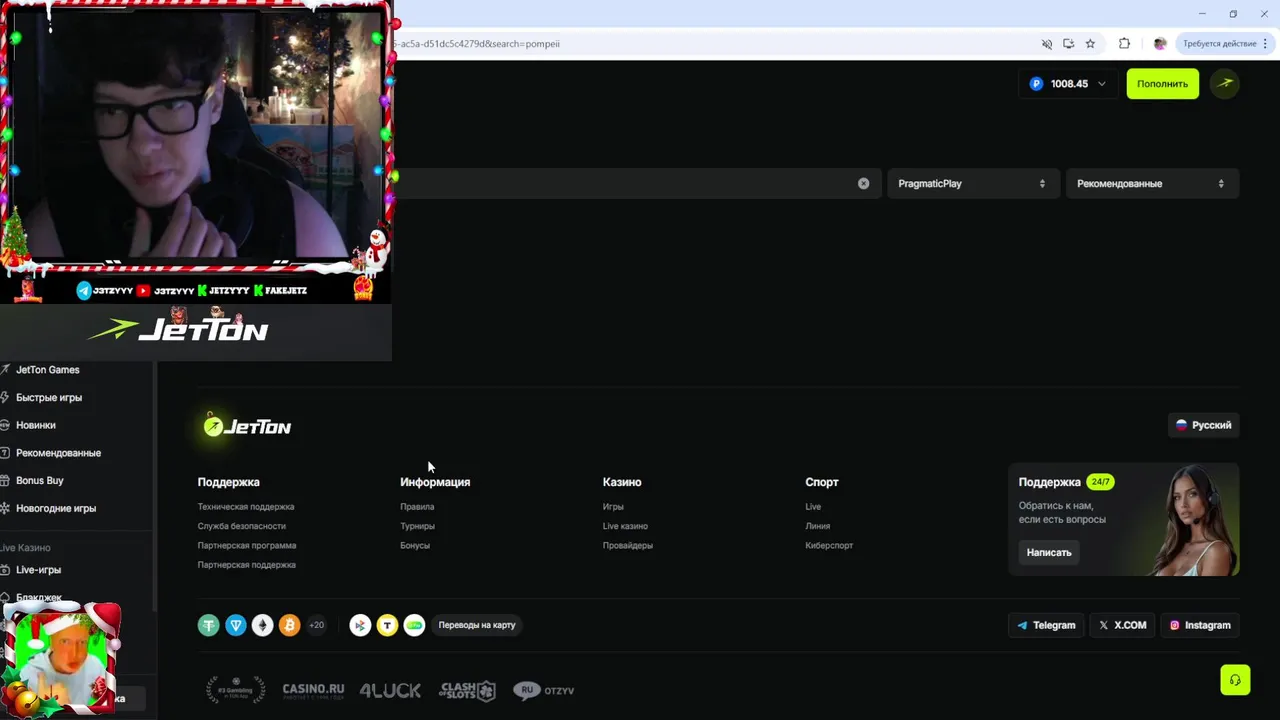Select Live-игры in sidebar
1280x720 pixels.
(x=38, y=570)
